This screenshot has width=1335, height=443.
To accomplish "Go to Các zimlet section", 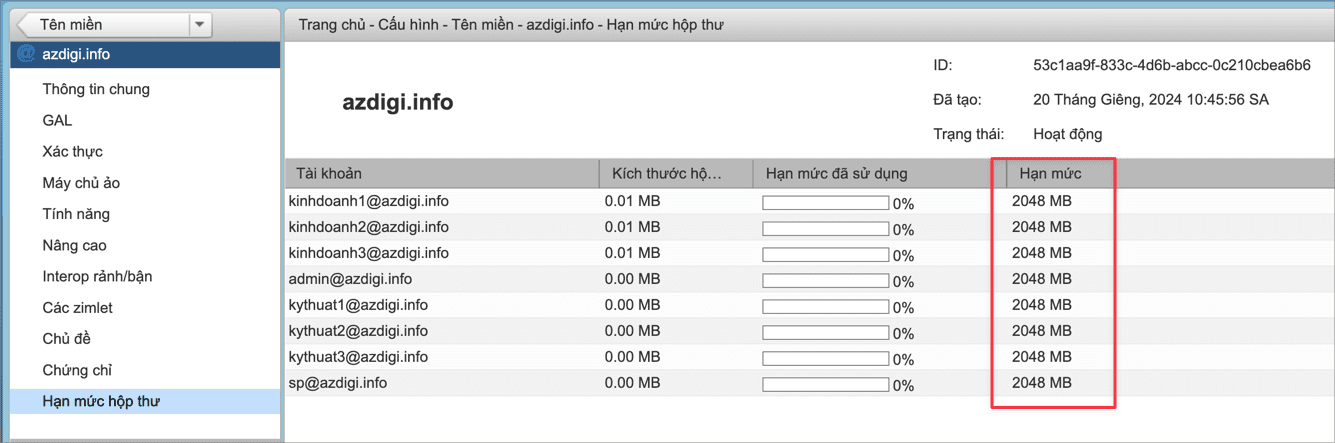I will (x=77, y=308).
